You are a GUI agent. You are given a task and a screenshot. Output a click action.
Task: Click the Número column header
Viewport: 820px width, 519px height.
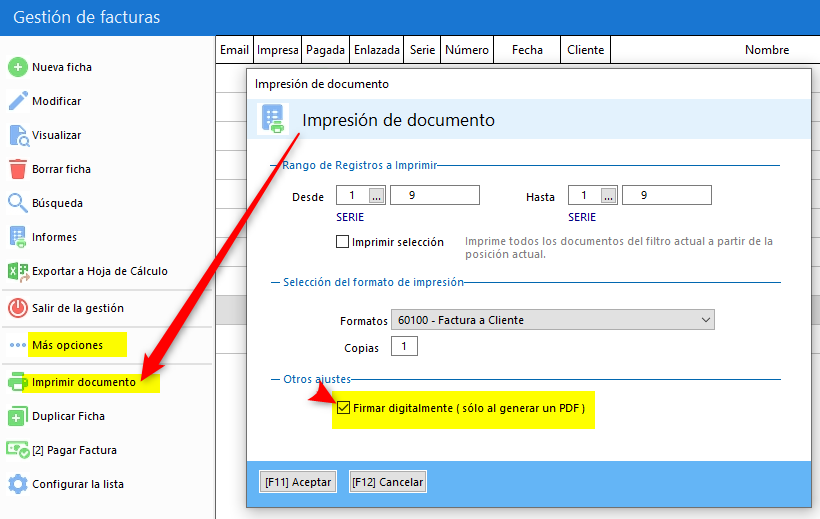click(467, 50)
